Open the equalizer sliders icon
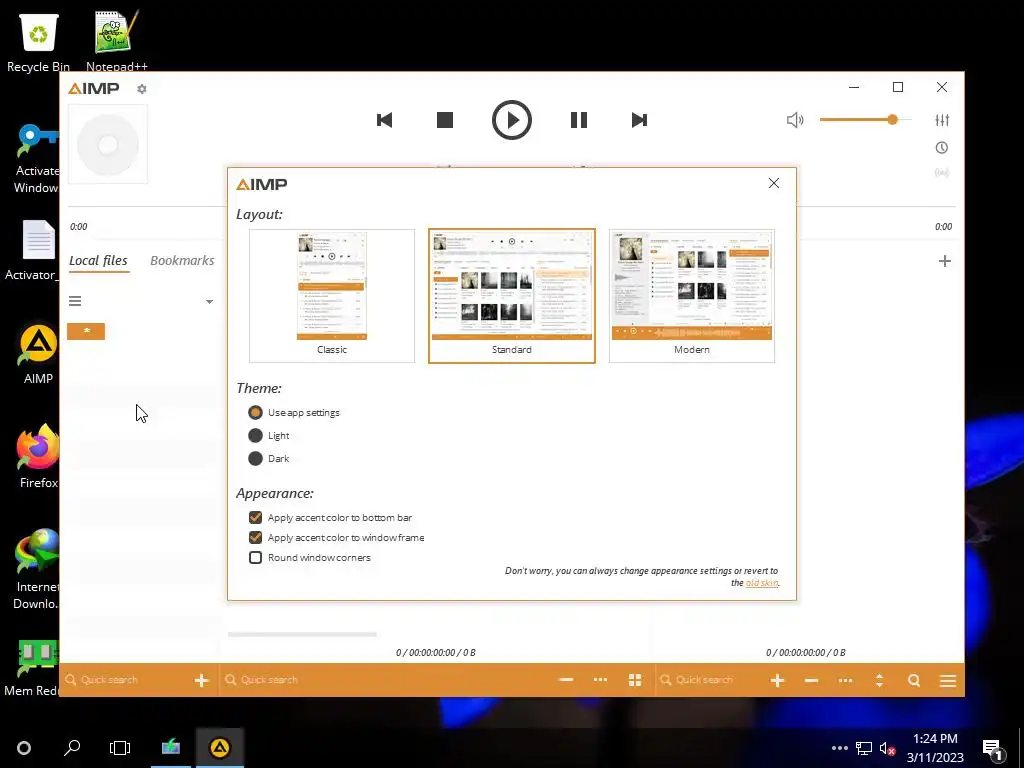This screenshot has height=768, width=1024. 942,120
